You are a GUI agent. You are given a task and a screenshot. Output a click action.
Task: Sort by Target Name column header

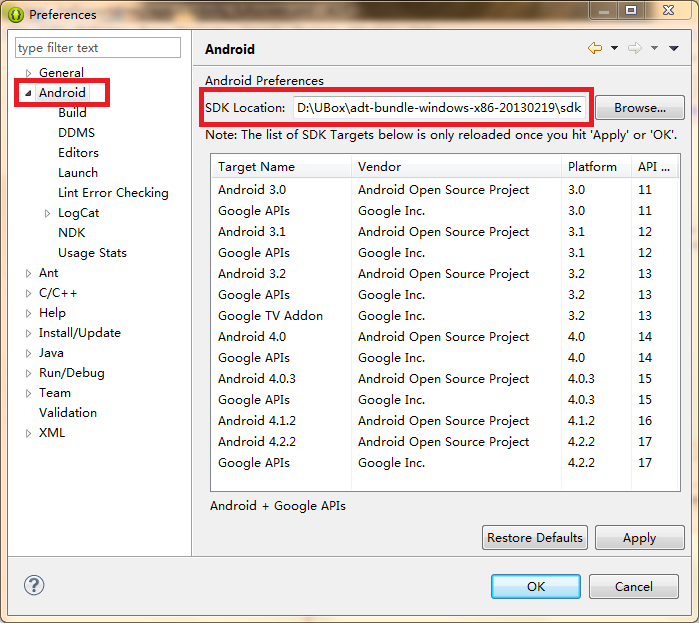281,167
